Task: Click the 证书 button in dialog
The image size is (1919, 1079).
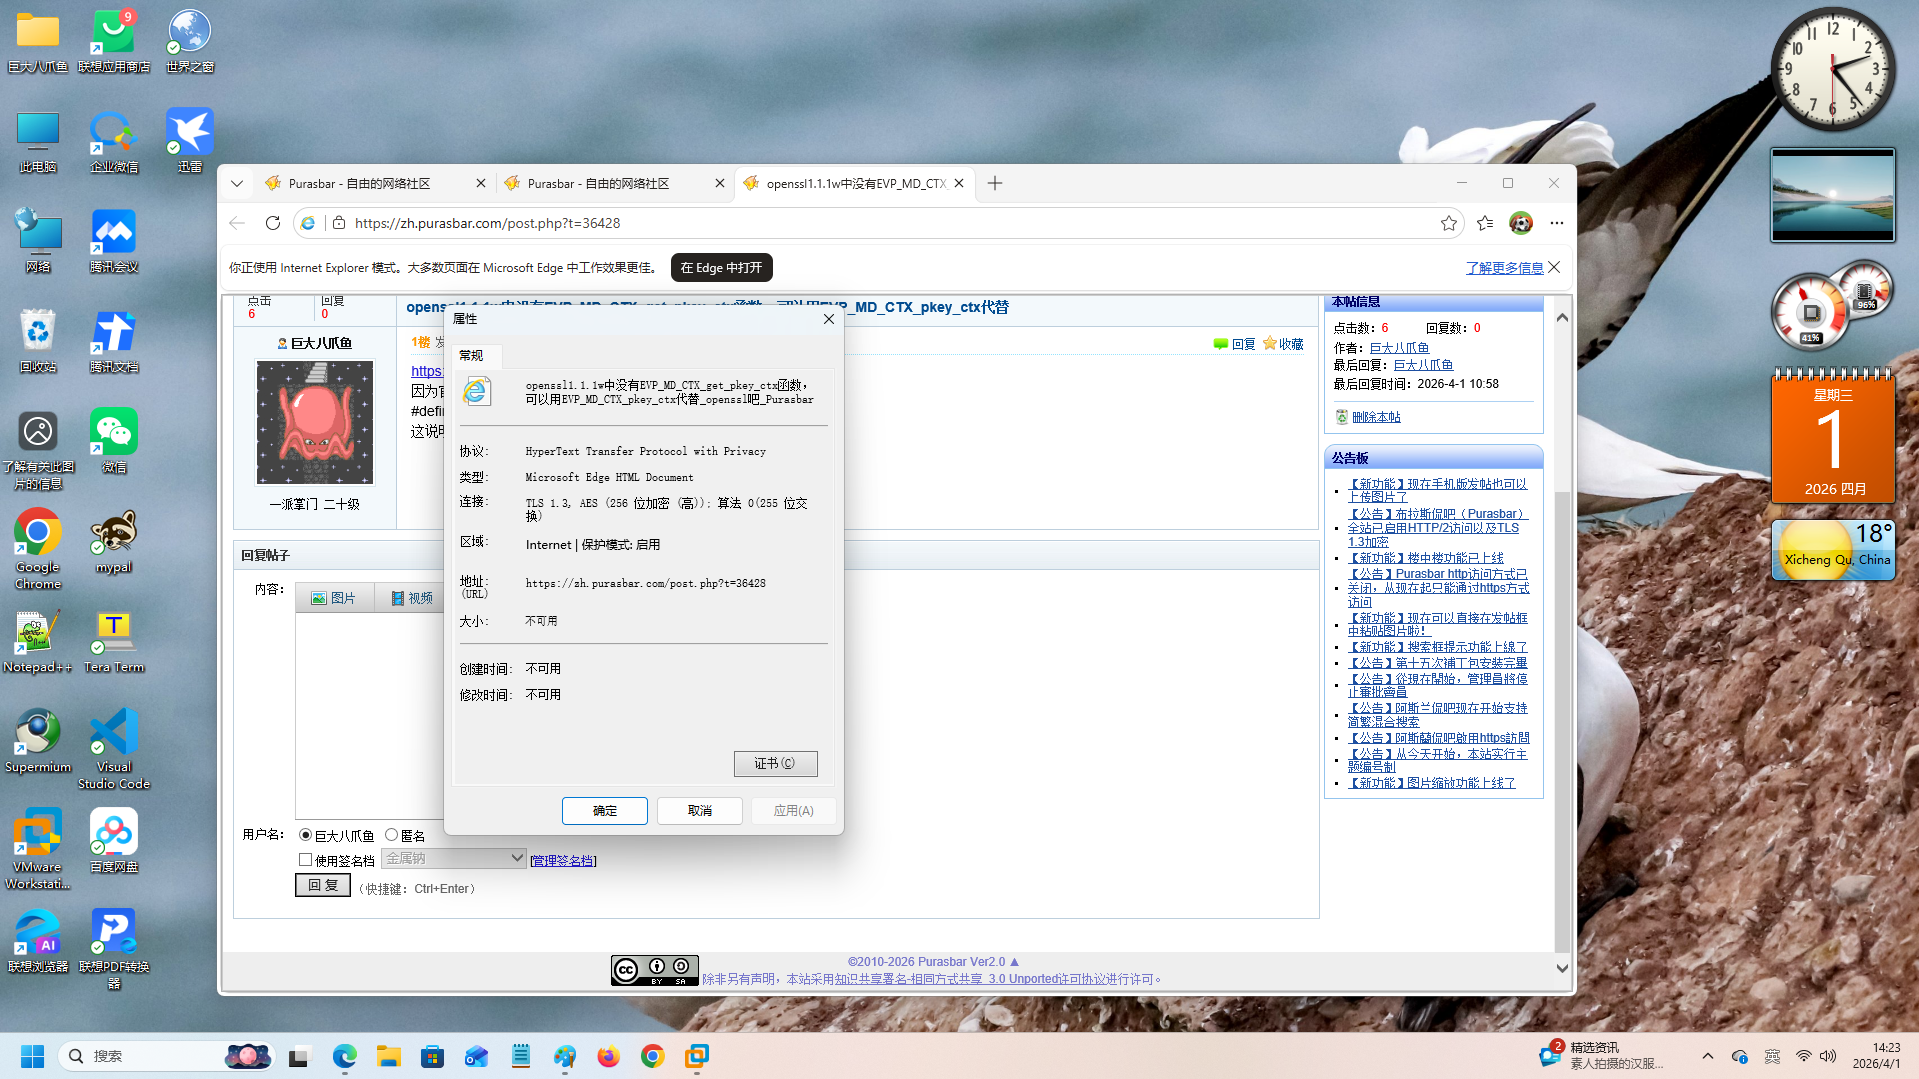Action: [775, 763]
